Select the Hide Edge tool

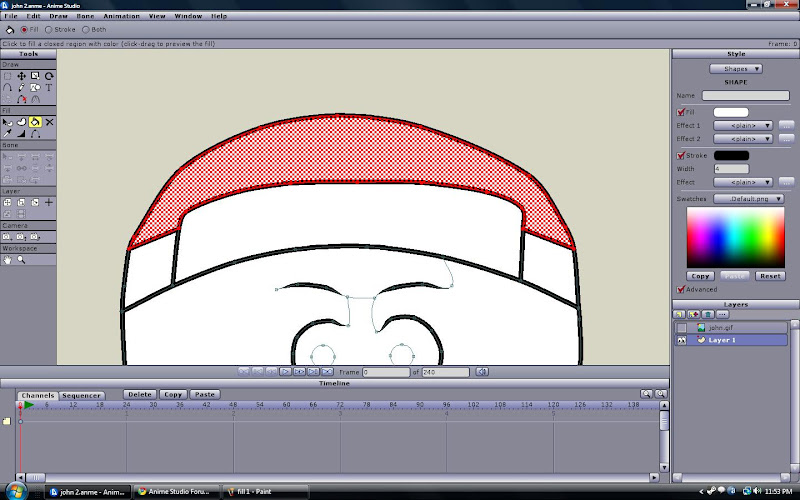[x=35, y=134]
